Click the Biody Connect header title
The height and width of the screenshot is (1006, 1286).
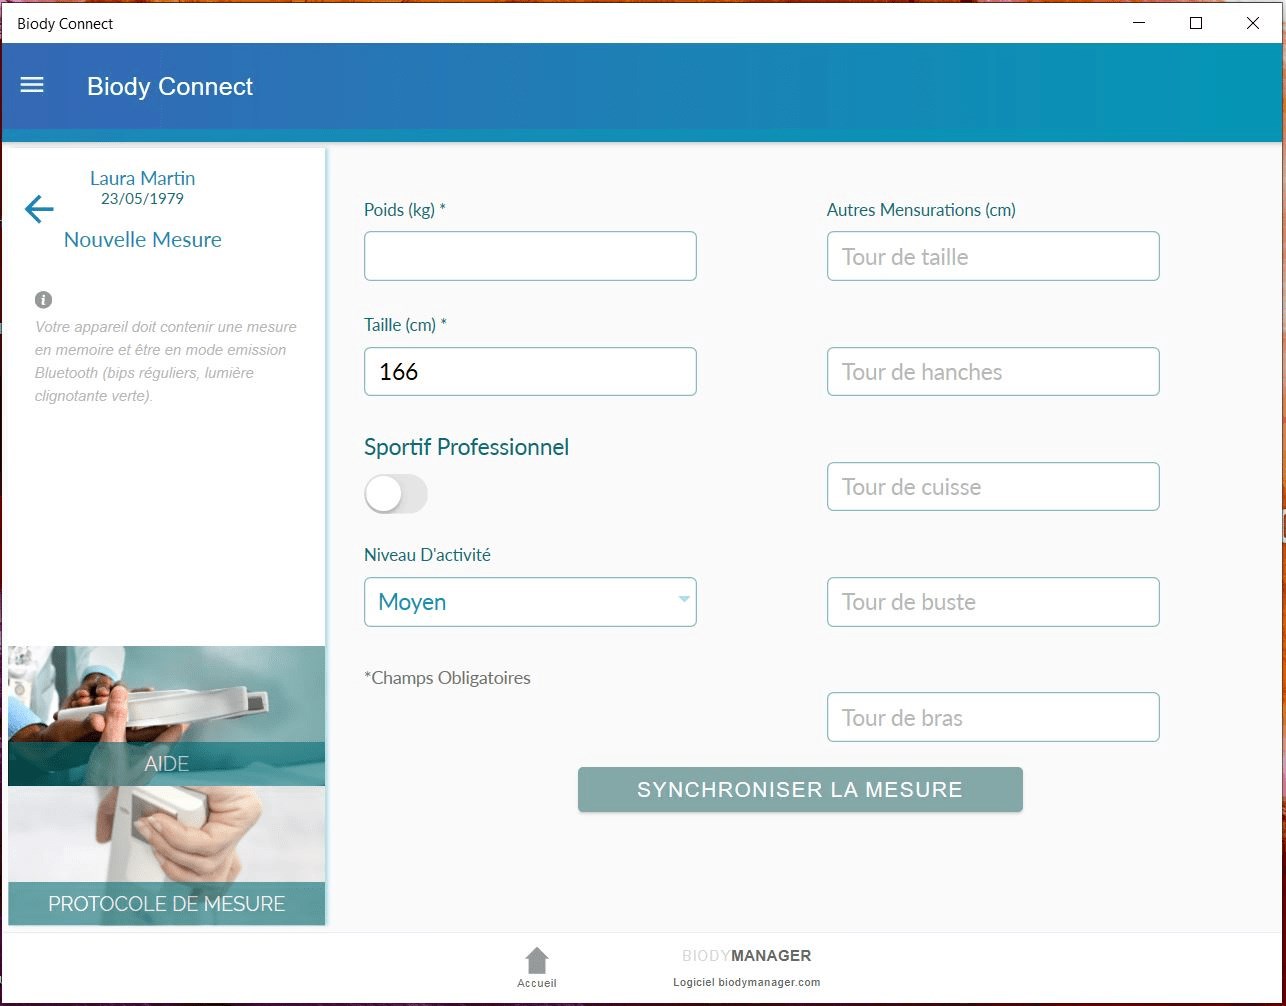170,86
